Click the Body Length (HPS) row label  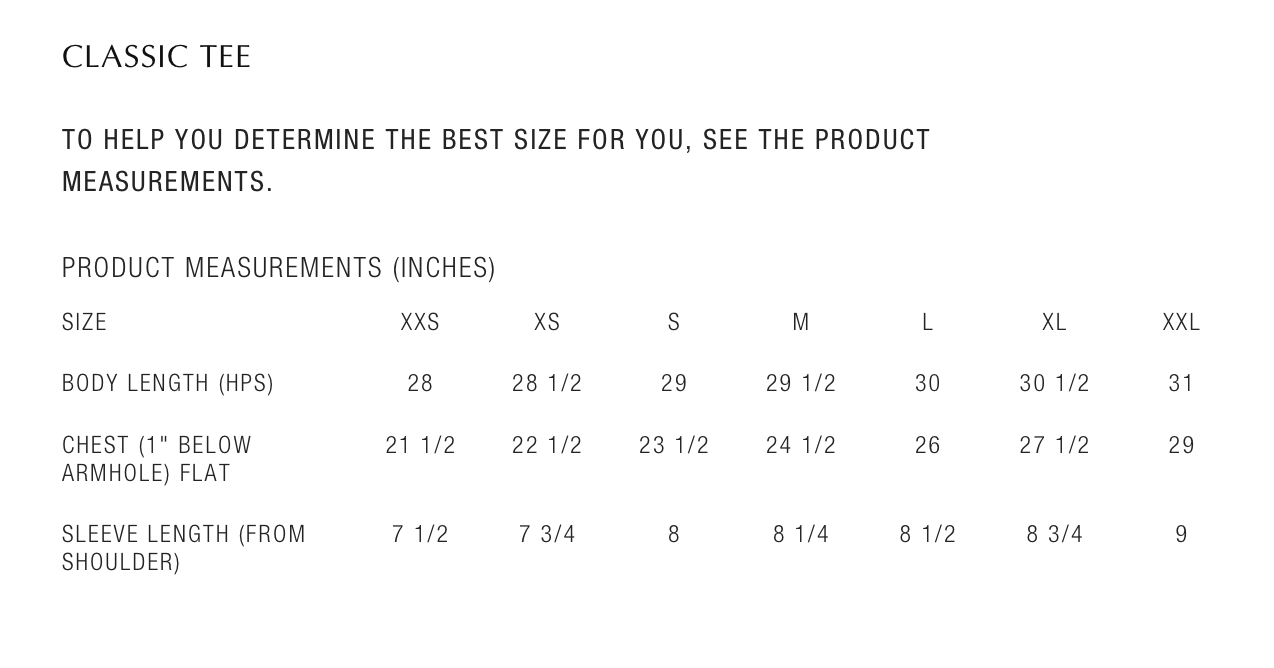point(168,383)
